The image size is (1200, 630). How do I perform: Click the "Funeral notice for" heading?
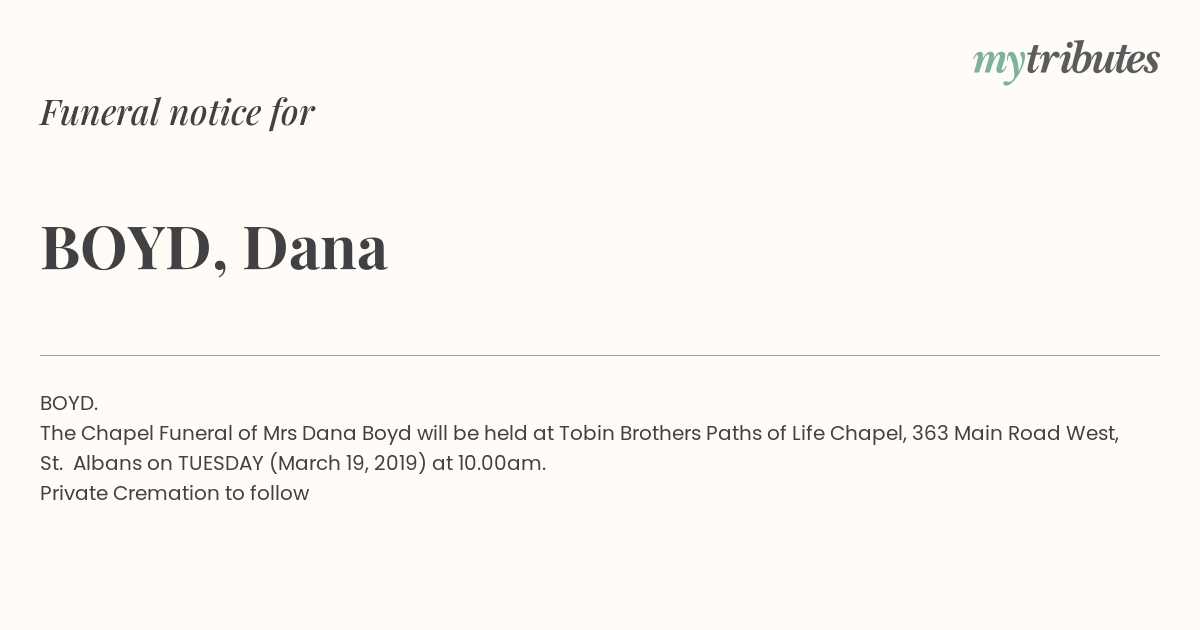(177, 112)
